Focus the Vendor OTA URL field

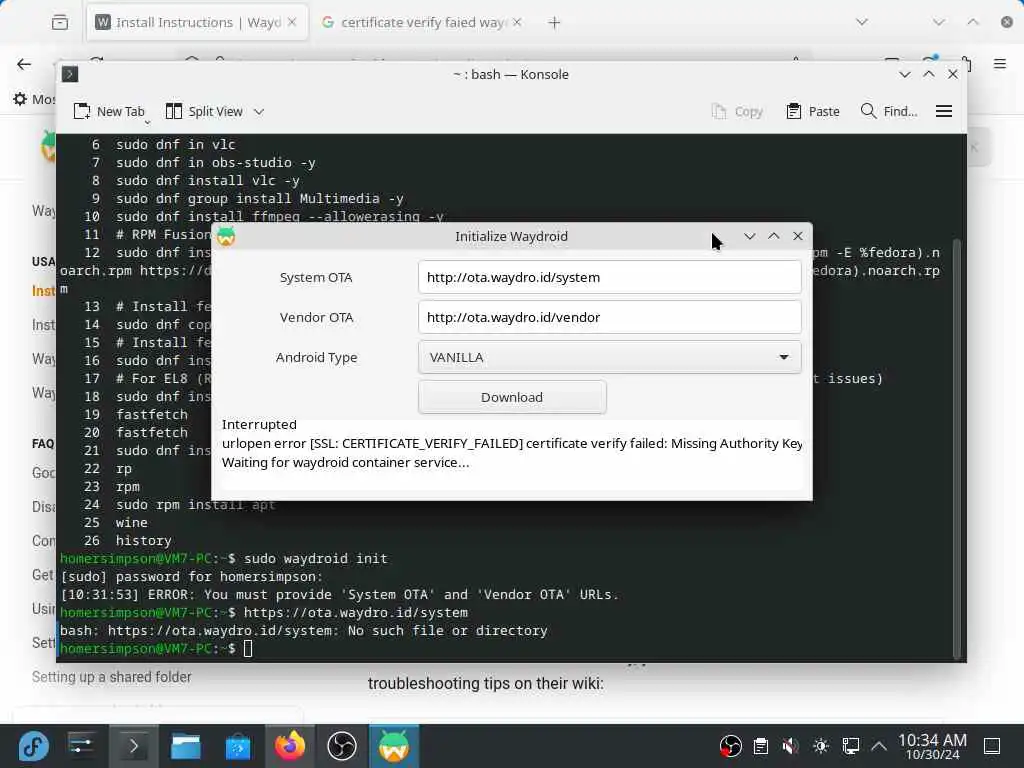coord(609,317)
